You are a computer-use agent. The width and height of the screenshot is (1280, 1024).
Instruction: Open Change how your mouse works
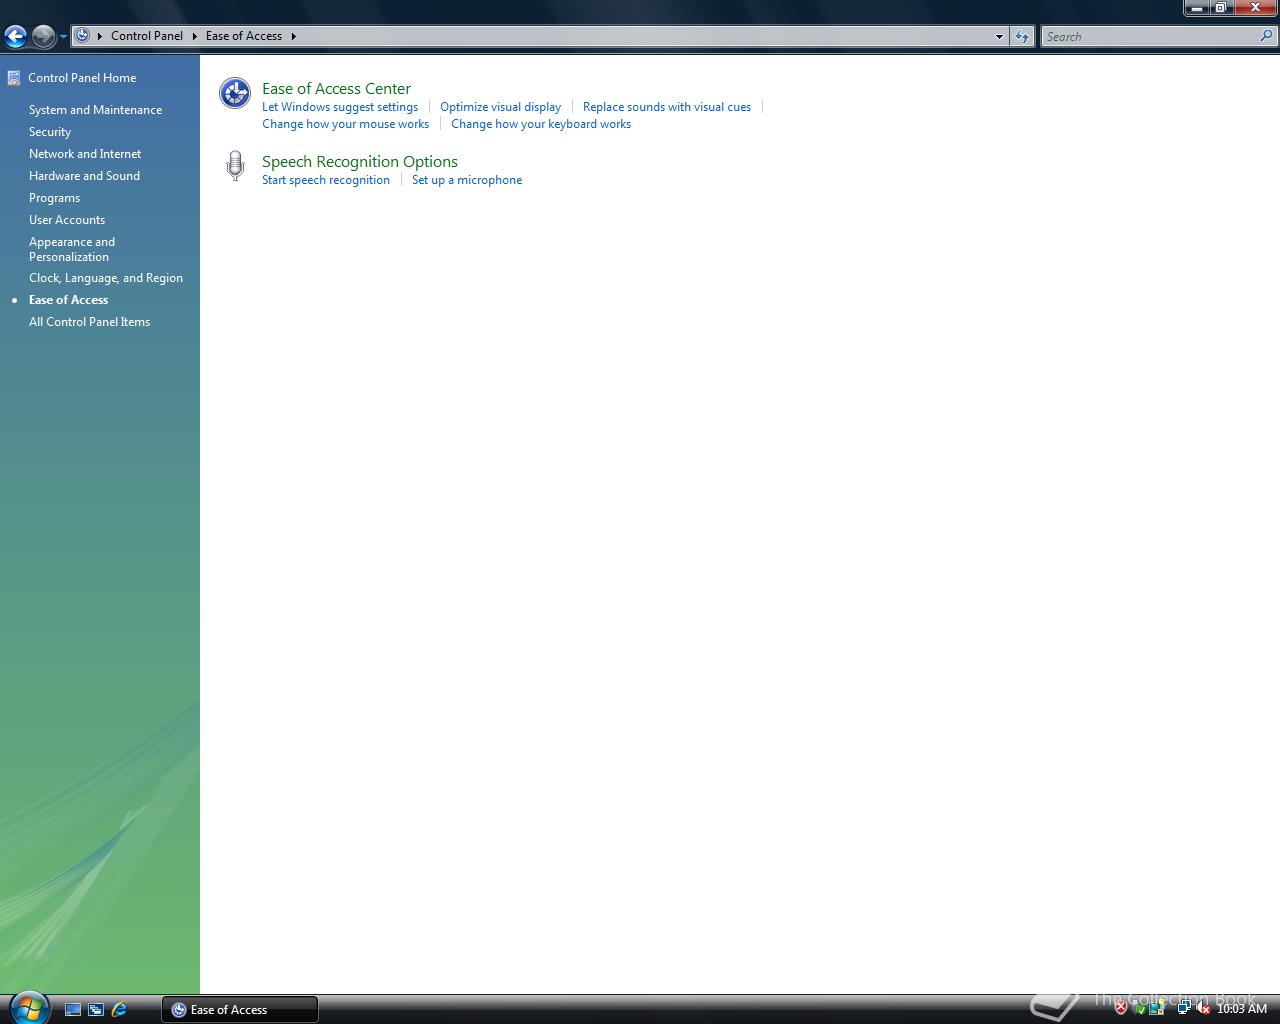(345, 124)
